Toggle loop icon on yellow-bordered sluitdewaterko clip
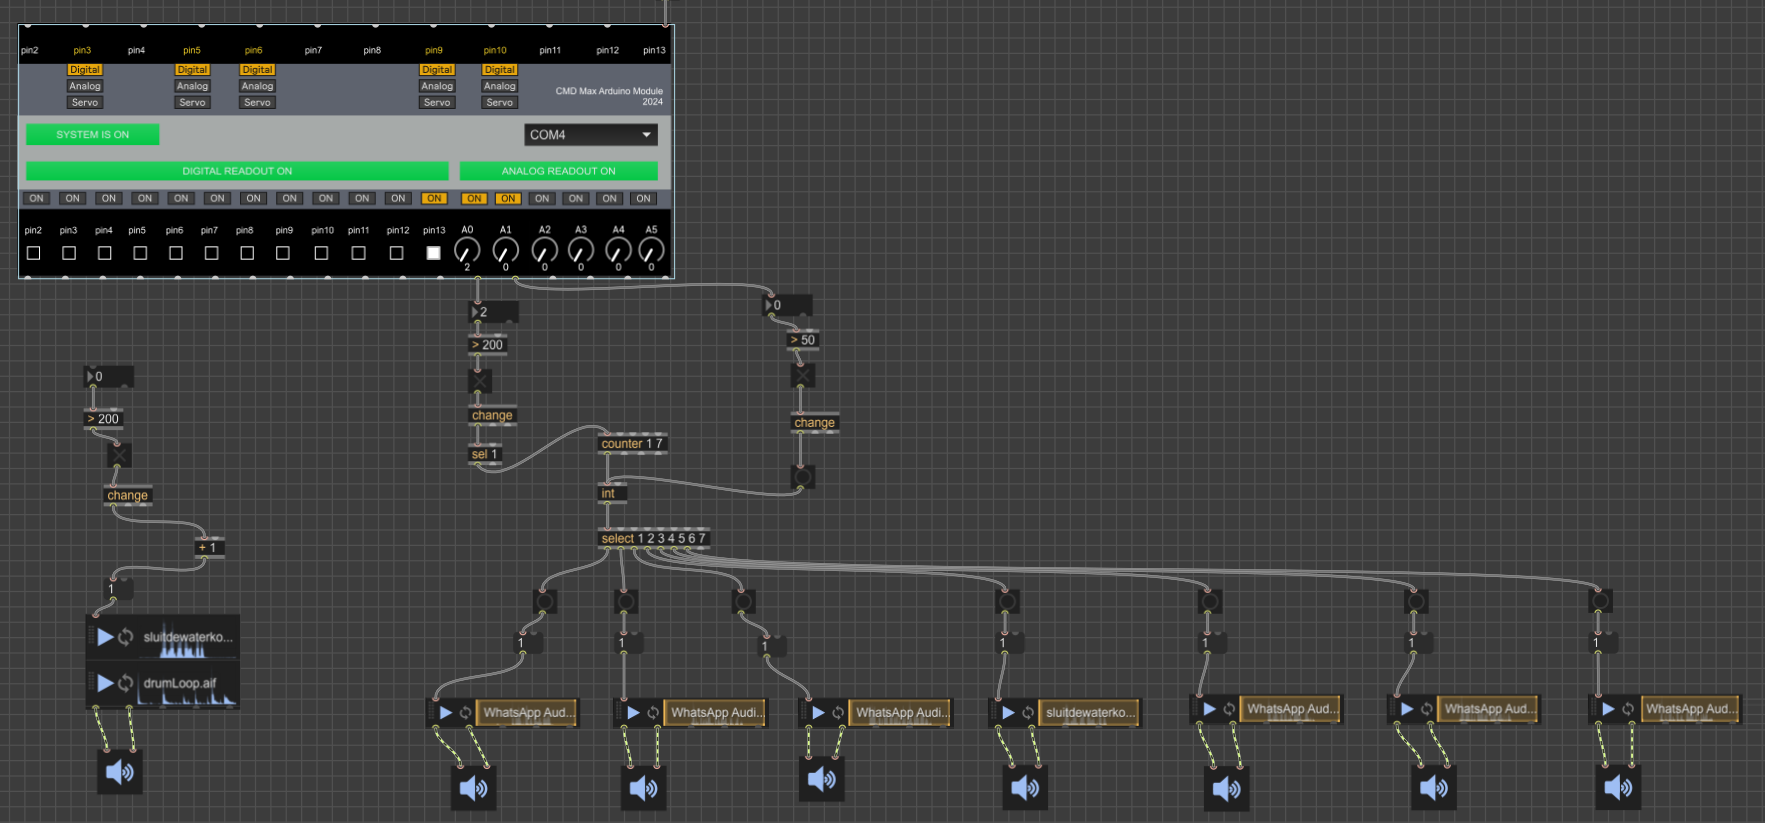The image size is (1765, 823). [x=1028, y=713]
